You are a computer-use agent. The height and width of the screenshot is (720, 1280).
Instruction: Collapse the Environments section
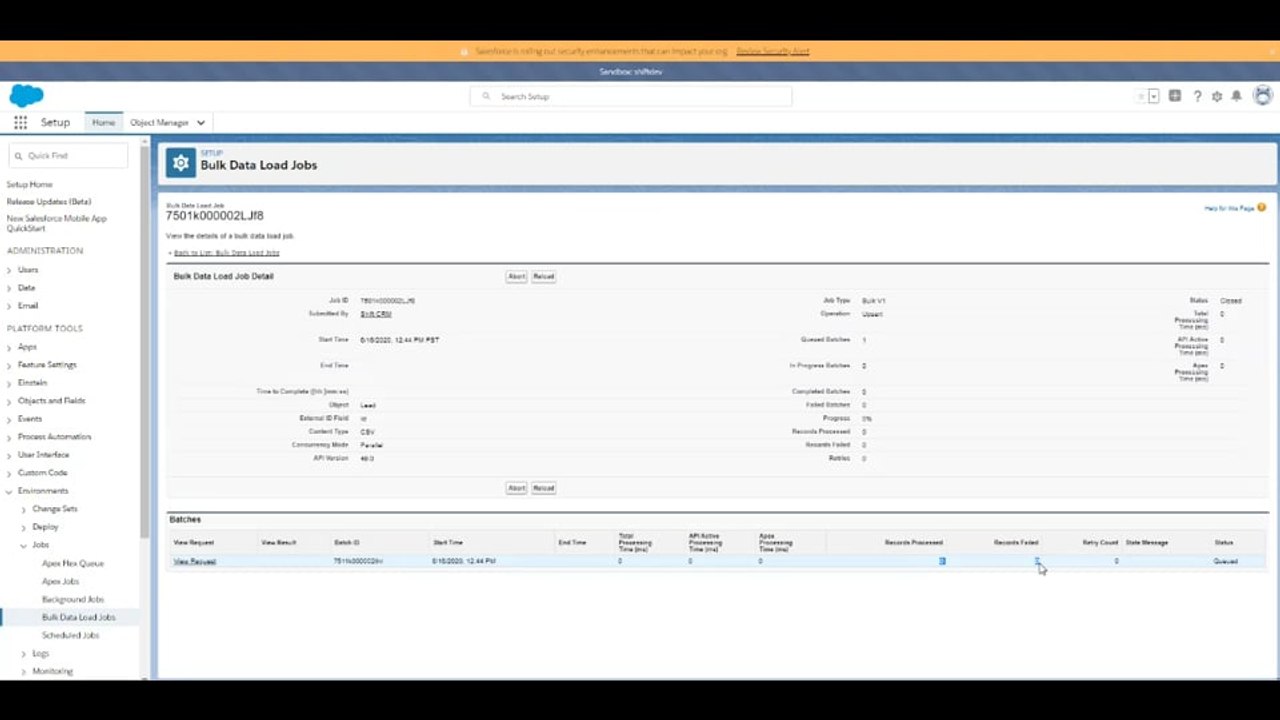tap(9, 491)
